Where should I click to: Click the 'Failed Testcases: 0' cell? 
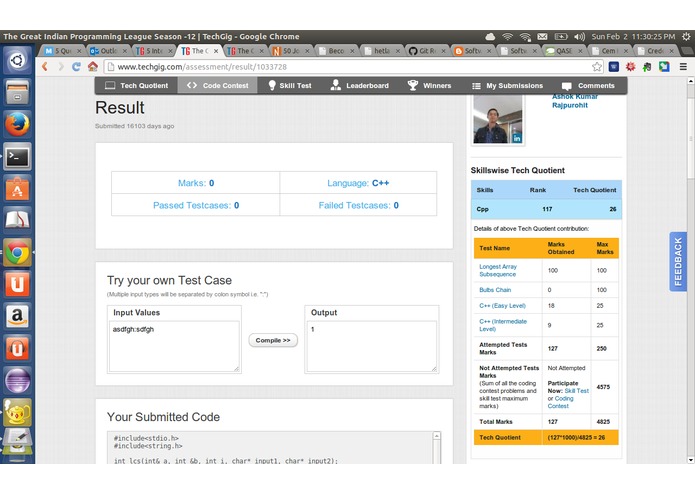358,205
